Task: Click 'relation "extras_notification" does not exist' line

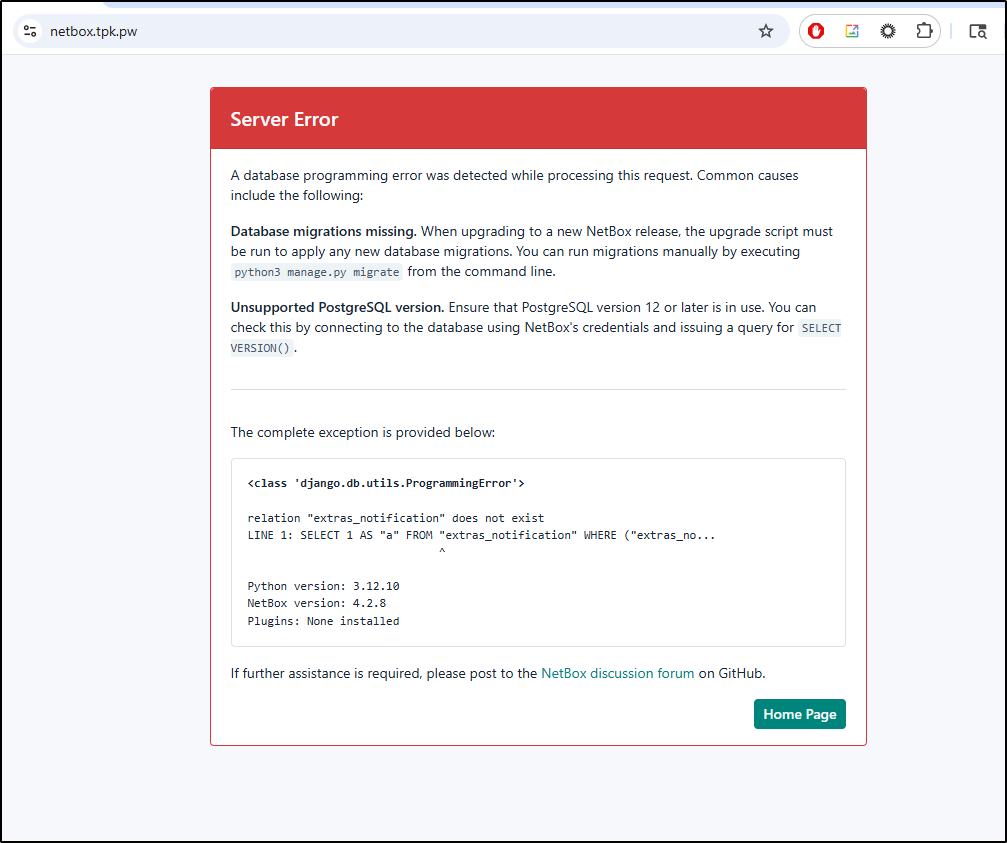Action: coord(396,518)
